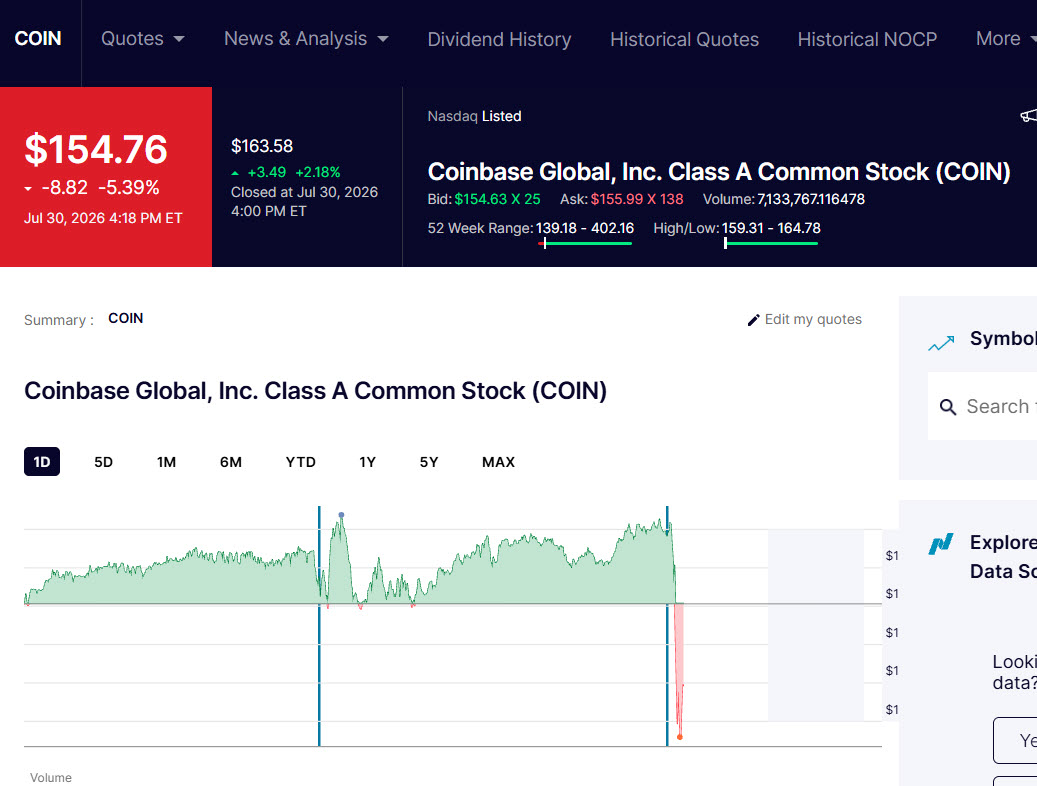The image size is (1037, 786).
Task: Open Historical Quotes tab
Action: (x=684, y=40)
